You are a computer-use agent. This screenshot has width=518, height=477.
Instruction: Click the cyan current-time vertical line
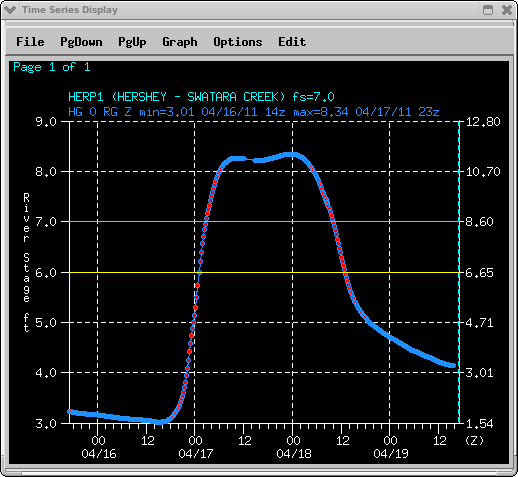459,272
